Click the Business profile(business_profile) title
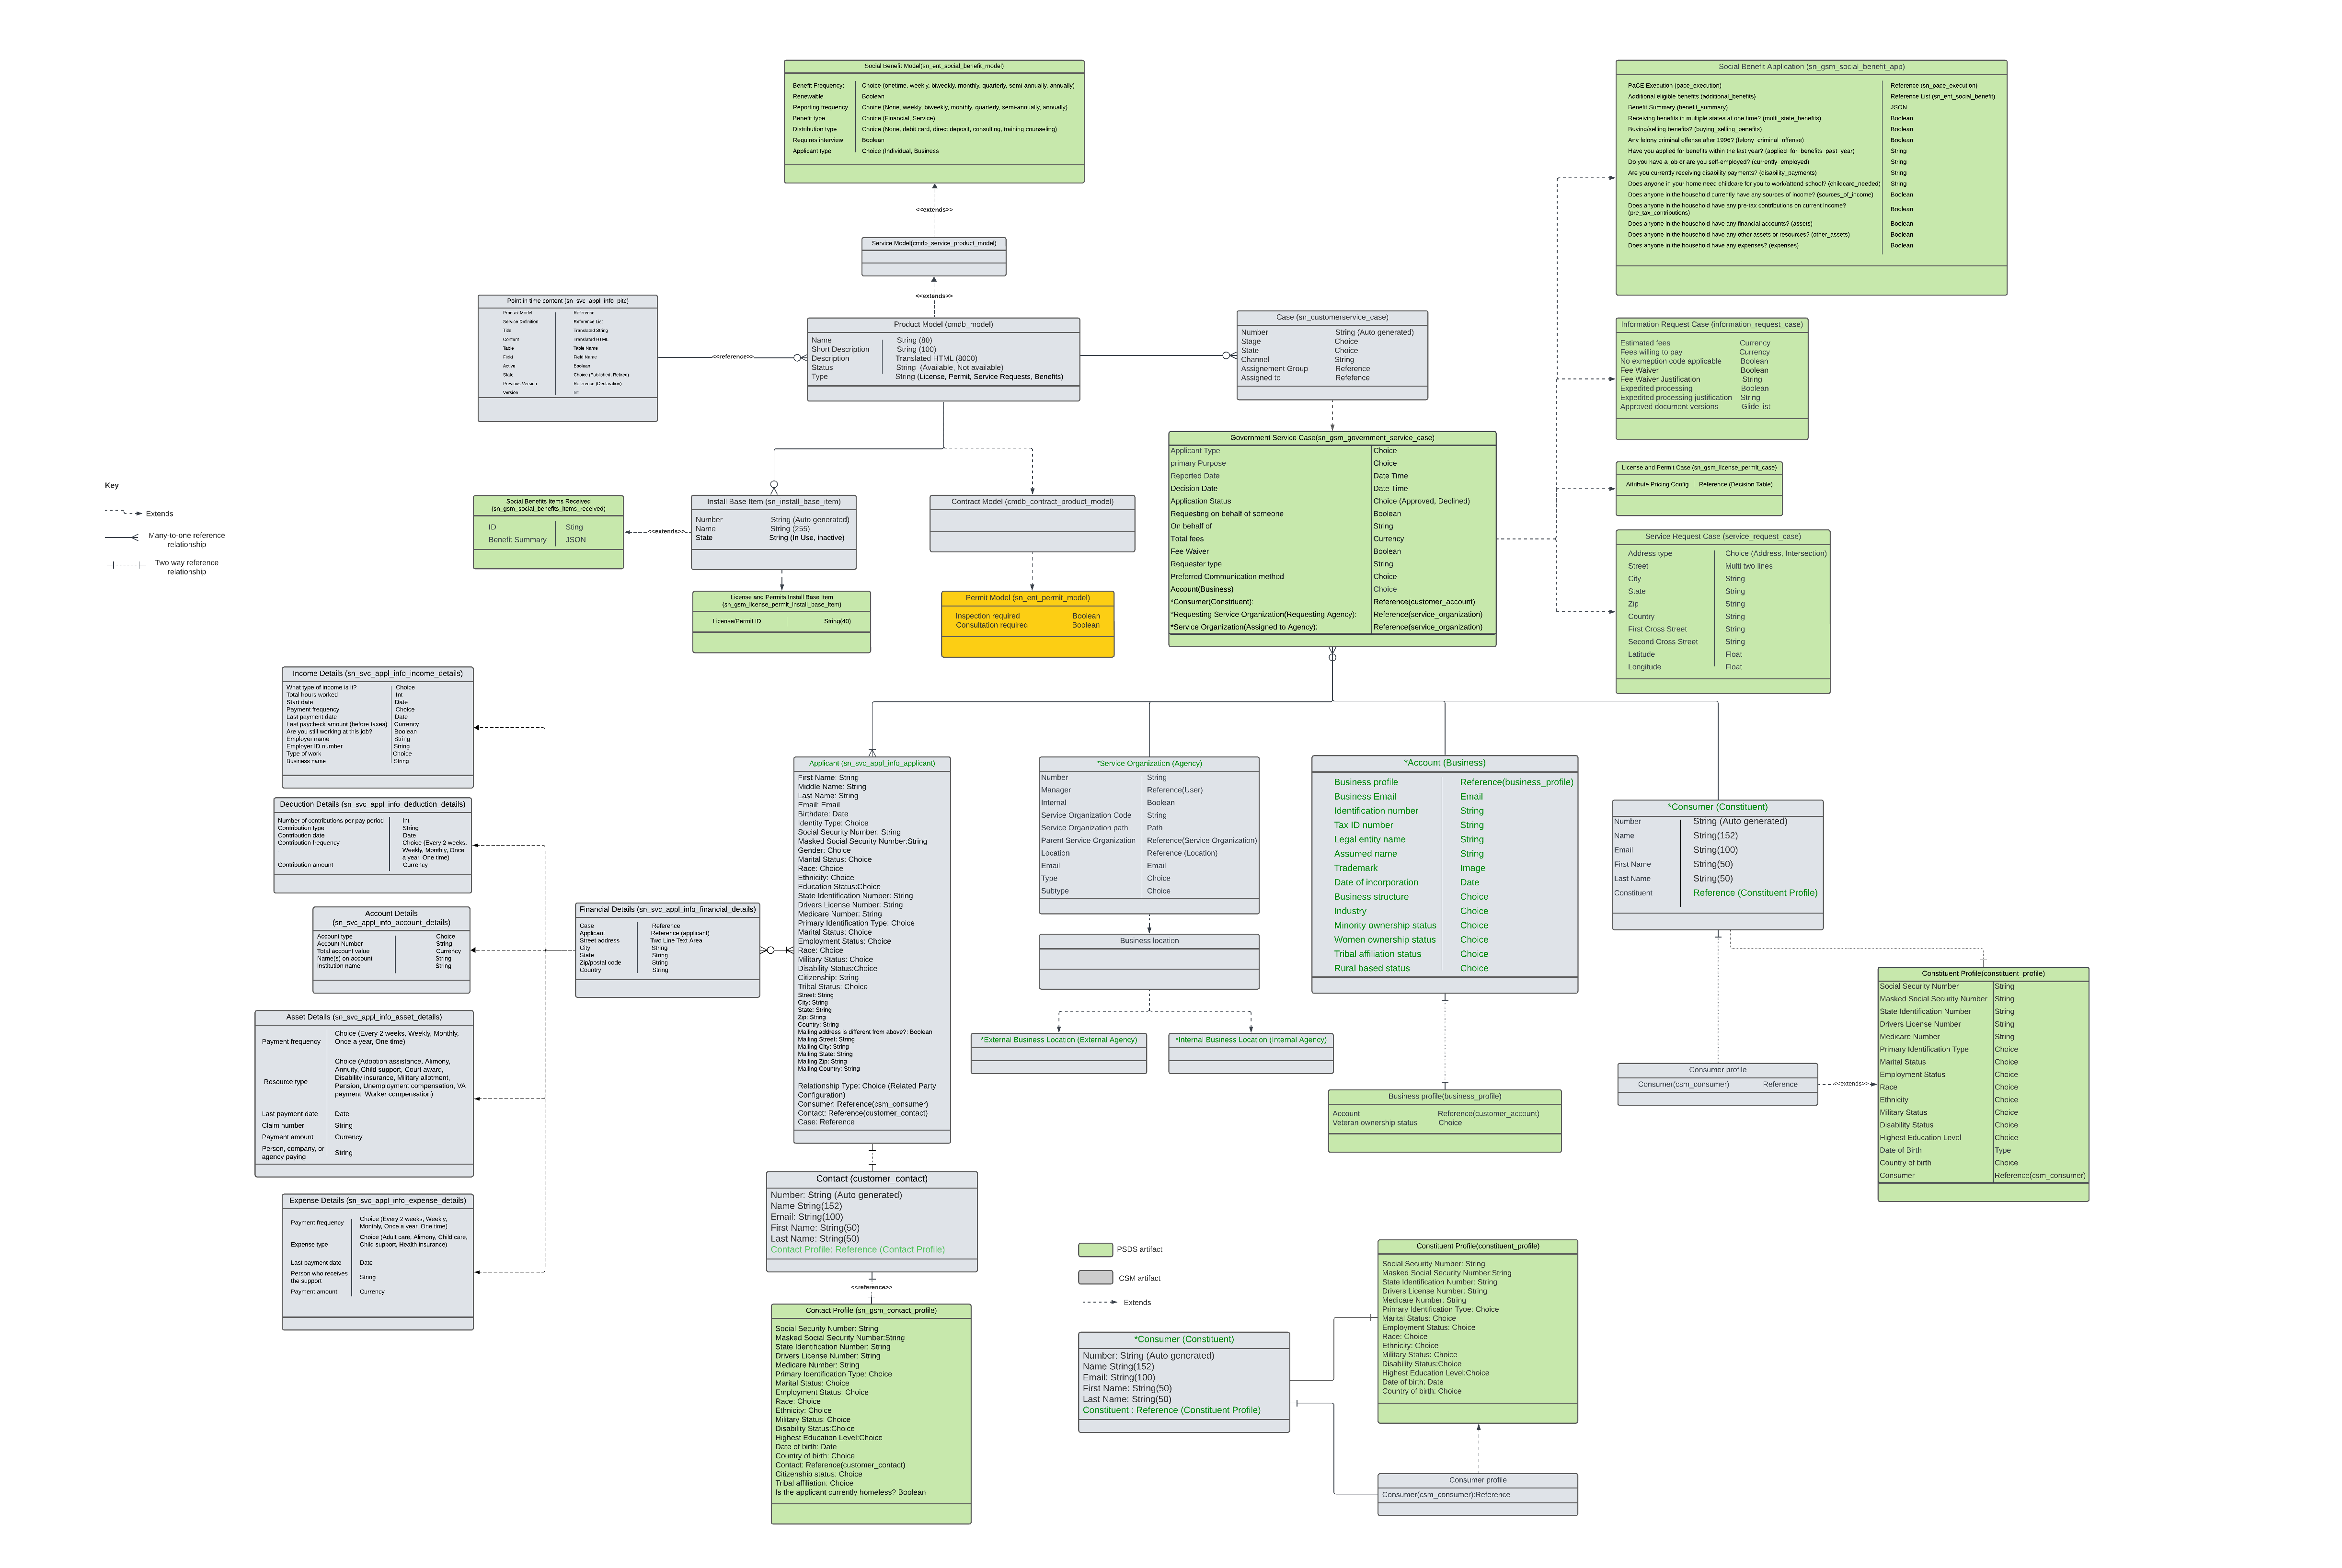Viewport: 2342px width, 1568px height. (x=1444, y=1096)
